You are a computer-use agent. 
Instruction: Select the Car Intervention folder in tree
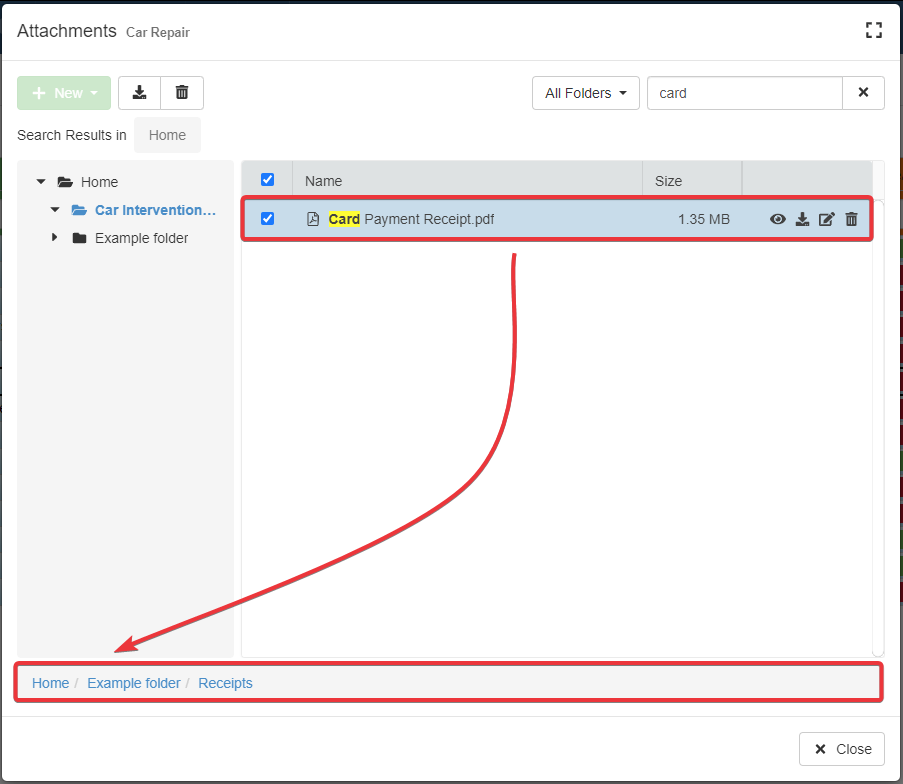155,210
